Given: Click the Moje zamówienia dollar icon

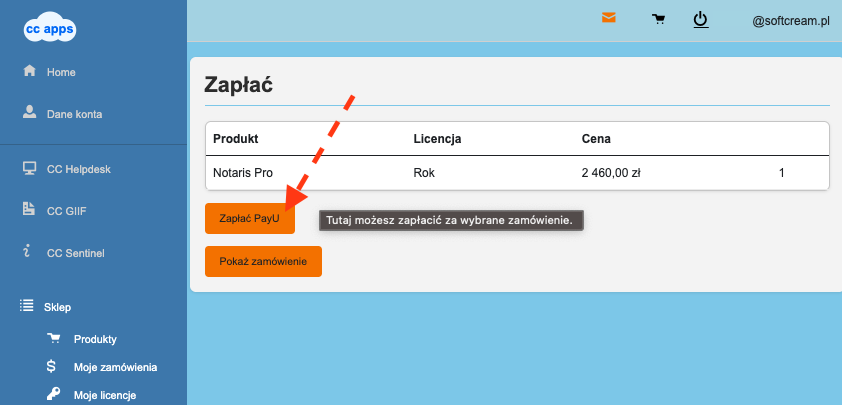Looking at the screenshot, I should (53, 367).
